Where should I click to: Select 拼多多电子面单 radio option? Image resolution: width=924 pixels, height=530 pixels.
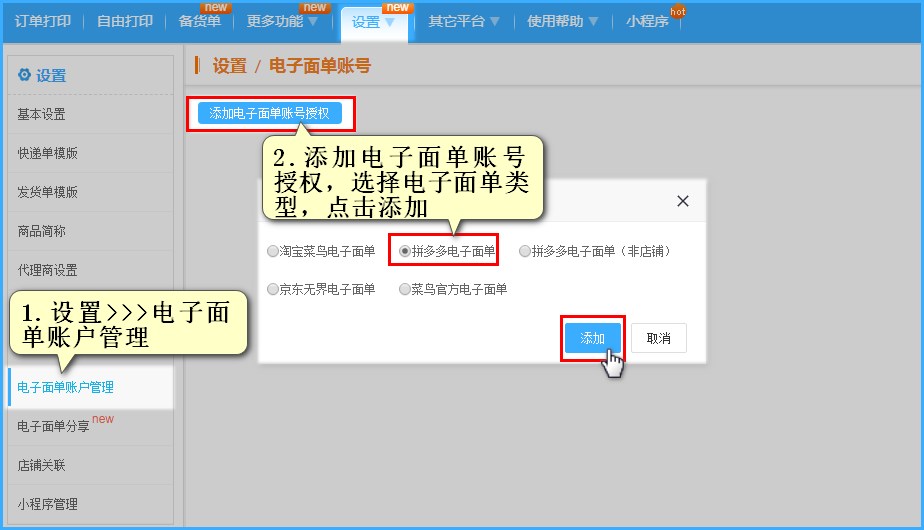[405, 252]
